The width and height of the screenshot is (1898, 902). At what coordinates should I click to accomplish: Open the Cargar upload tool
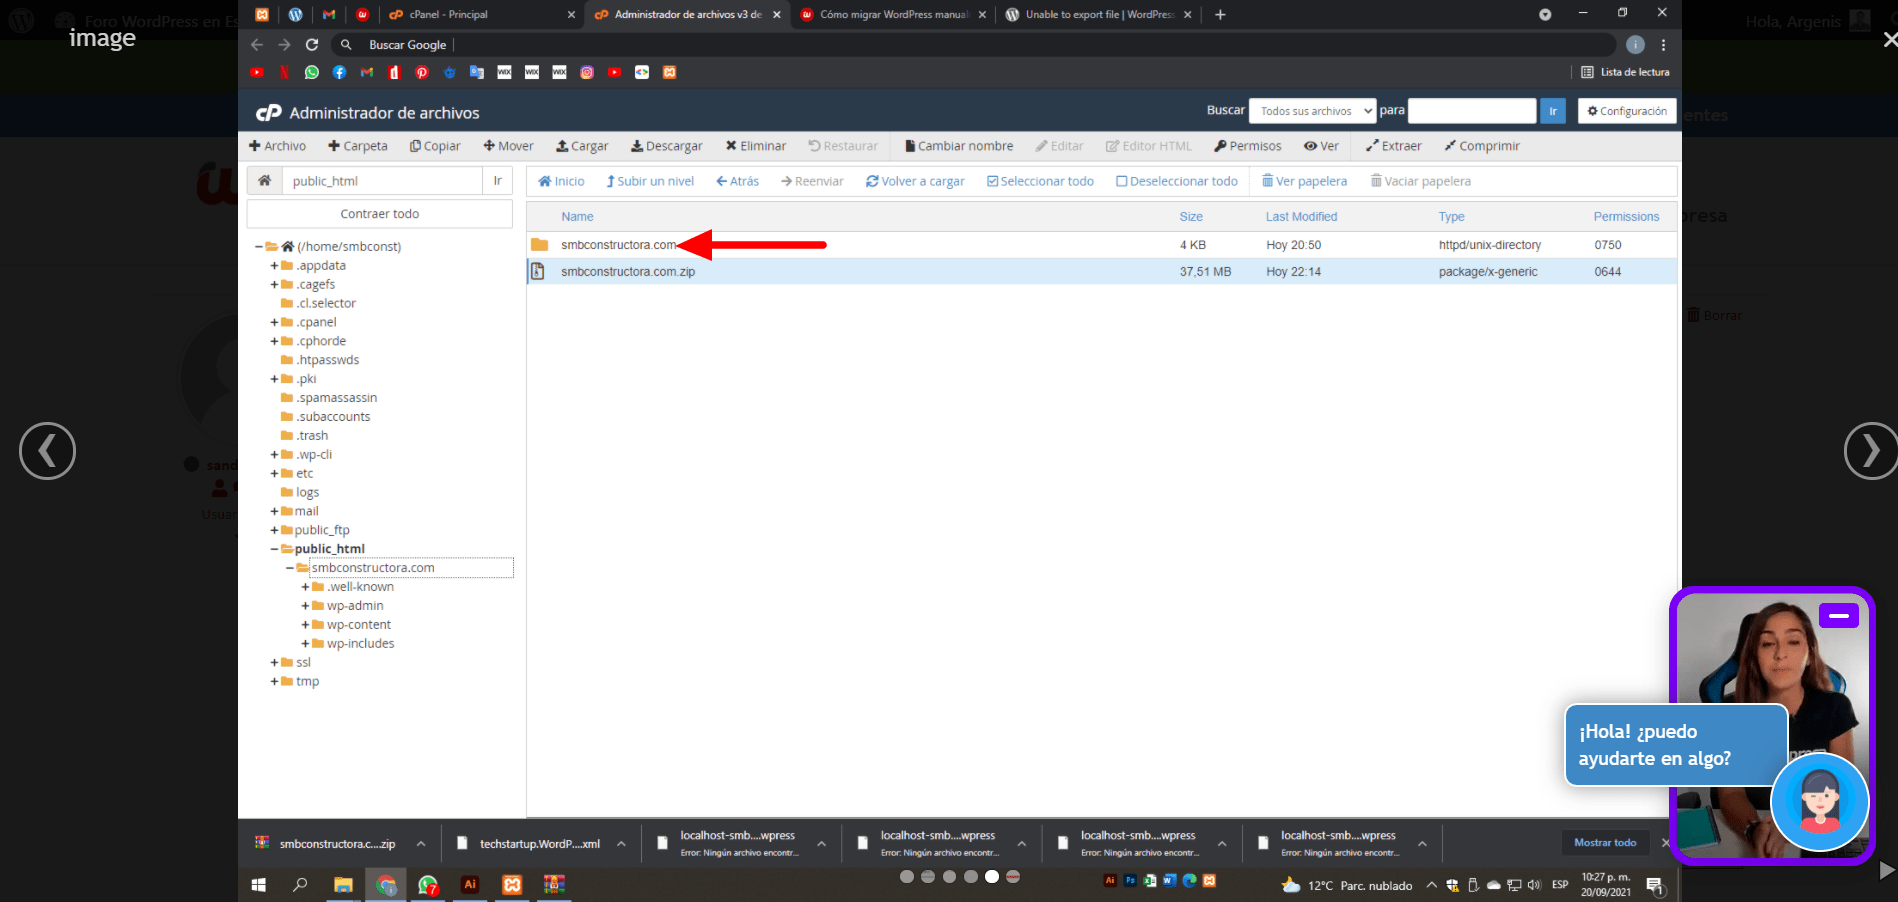(x=582, y=146)
